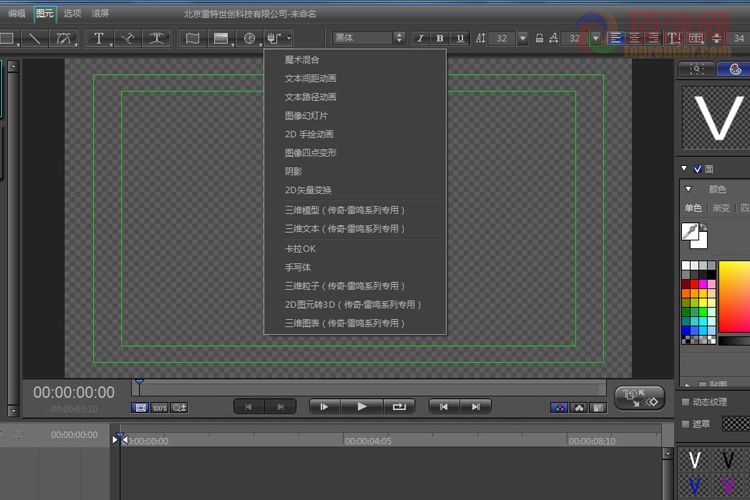Uncheck the 面 checkbox
The width and height of the screenshot is (750, 500).
pos(697,169)
